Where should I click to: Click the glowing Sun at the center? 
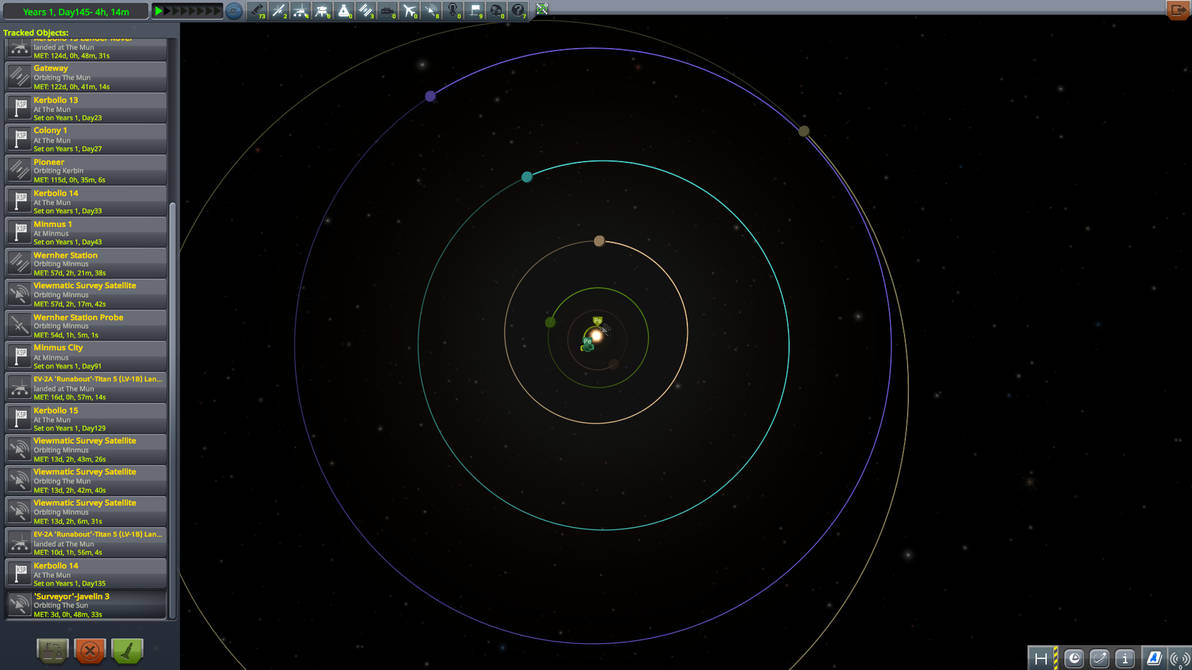coord(597,335)
